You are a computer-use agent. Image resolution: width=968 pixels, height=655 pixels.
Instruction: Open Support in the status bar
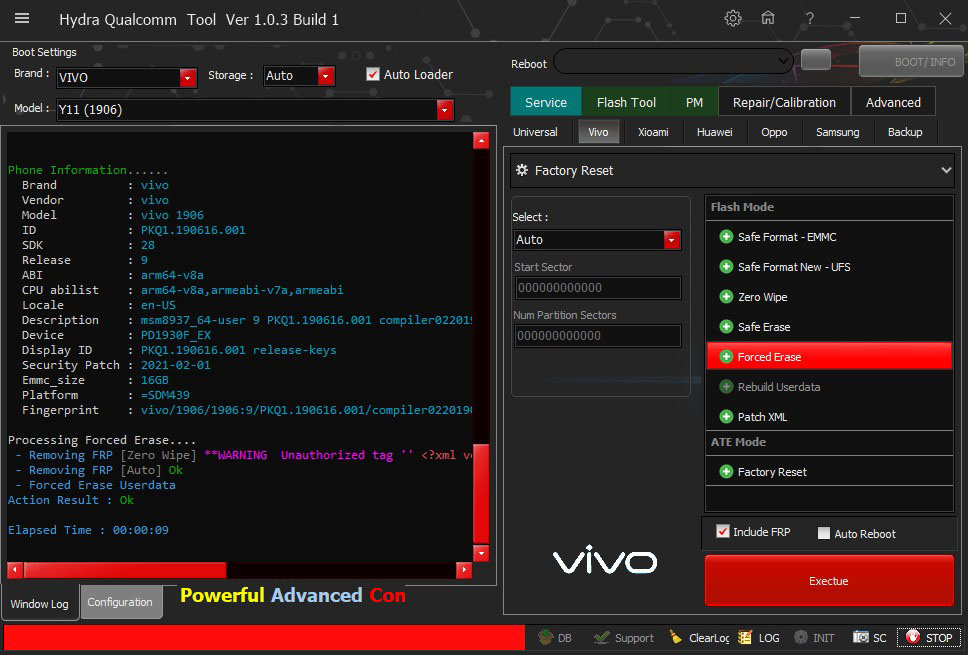623,637
